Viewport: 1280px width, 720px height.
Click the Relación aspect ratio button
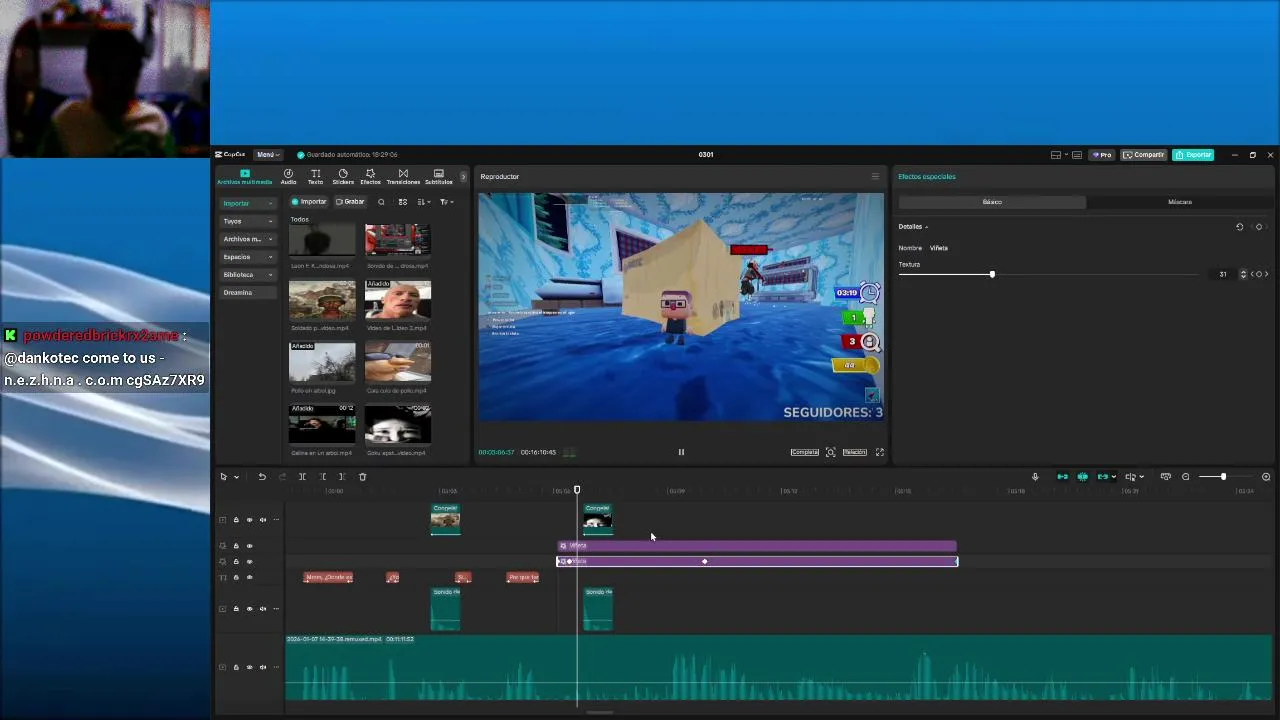[x=854, y=452]
